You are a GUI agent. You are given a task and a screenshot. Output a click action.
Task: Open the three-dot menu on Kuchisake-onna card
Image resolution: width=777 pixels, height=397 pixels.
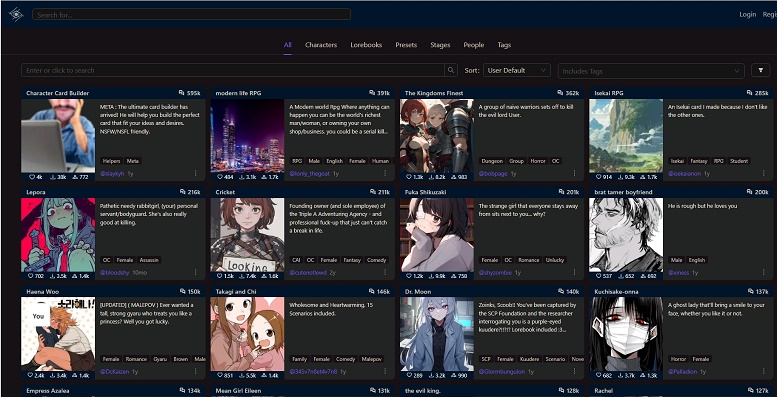click(764, 371)
